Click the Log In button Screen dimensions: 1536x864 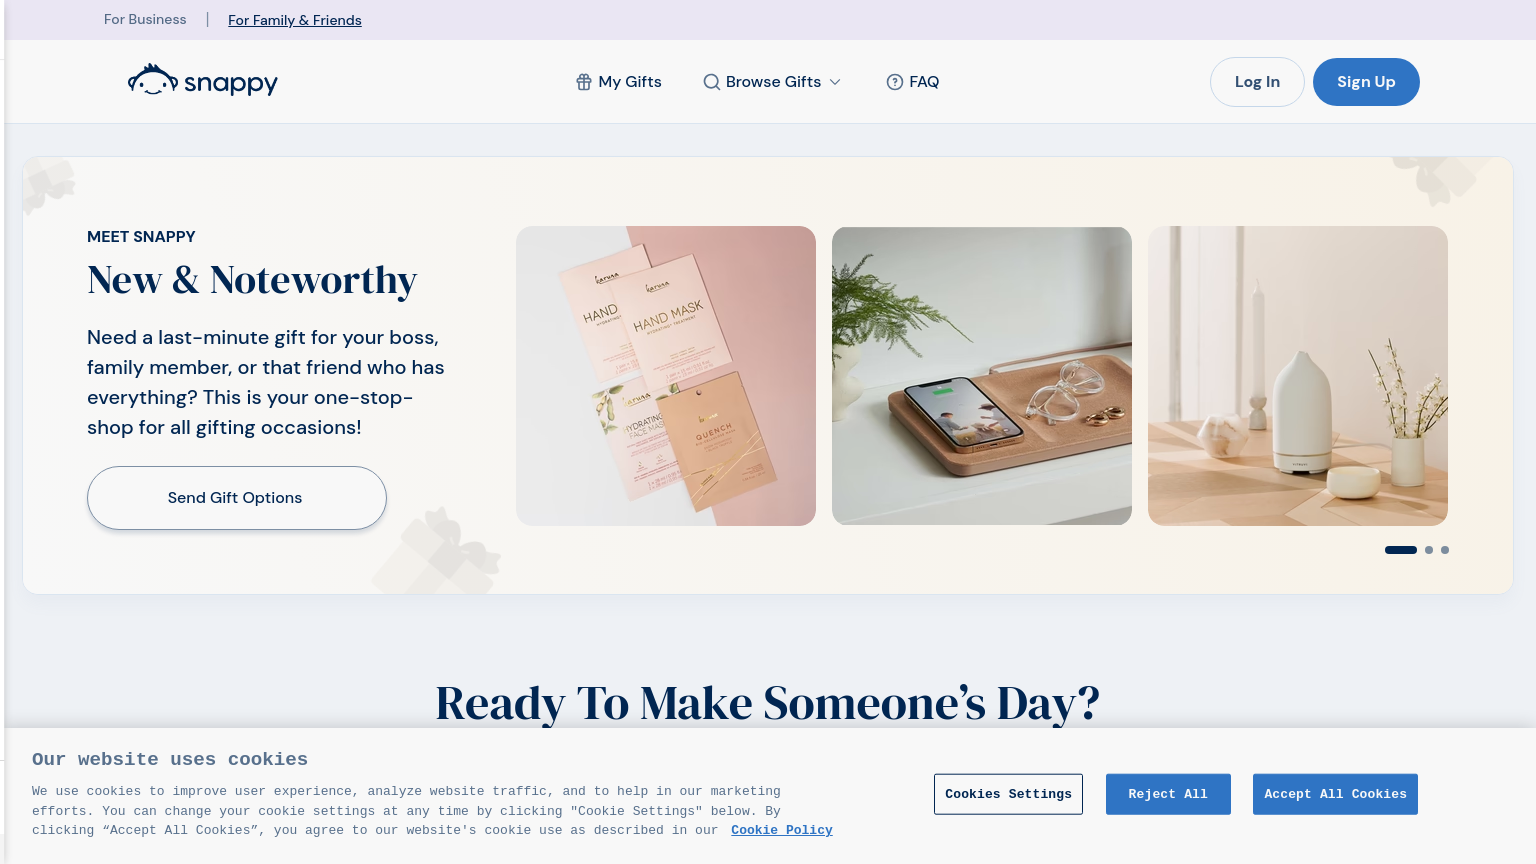click(x=1257, y=82)
